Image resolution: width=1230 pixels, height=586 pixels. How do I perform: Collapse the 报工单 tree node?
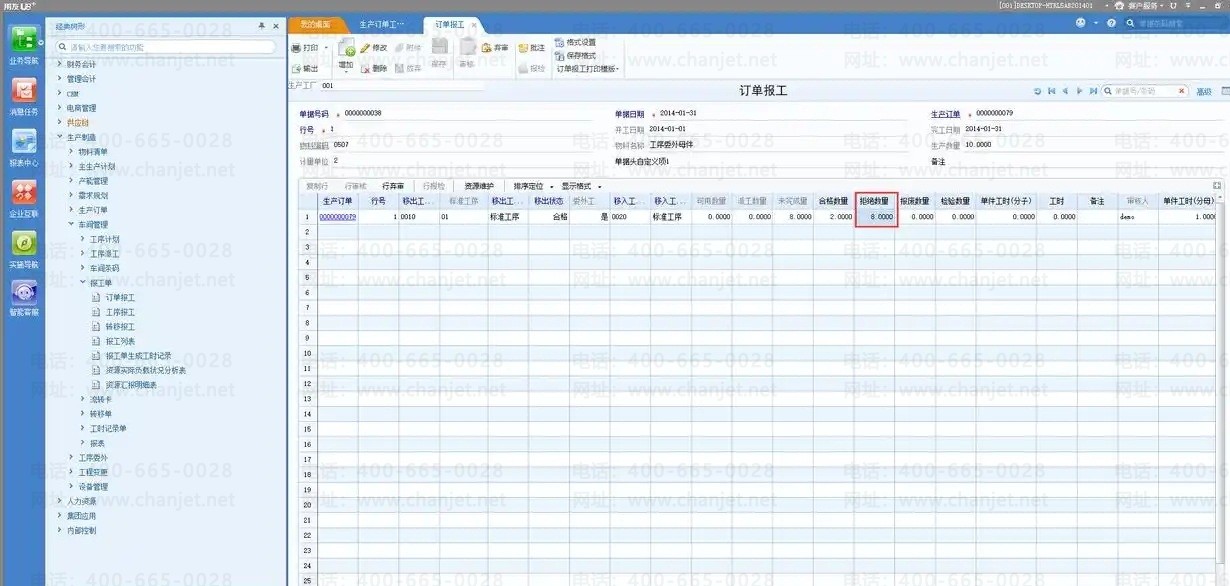click(83, 283)
